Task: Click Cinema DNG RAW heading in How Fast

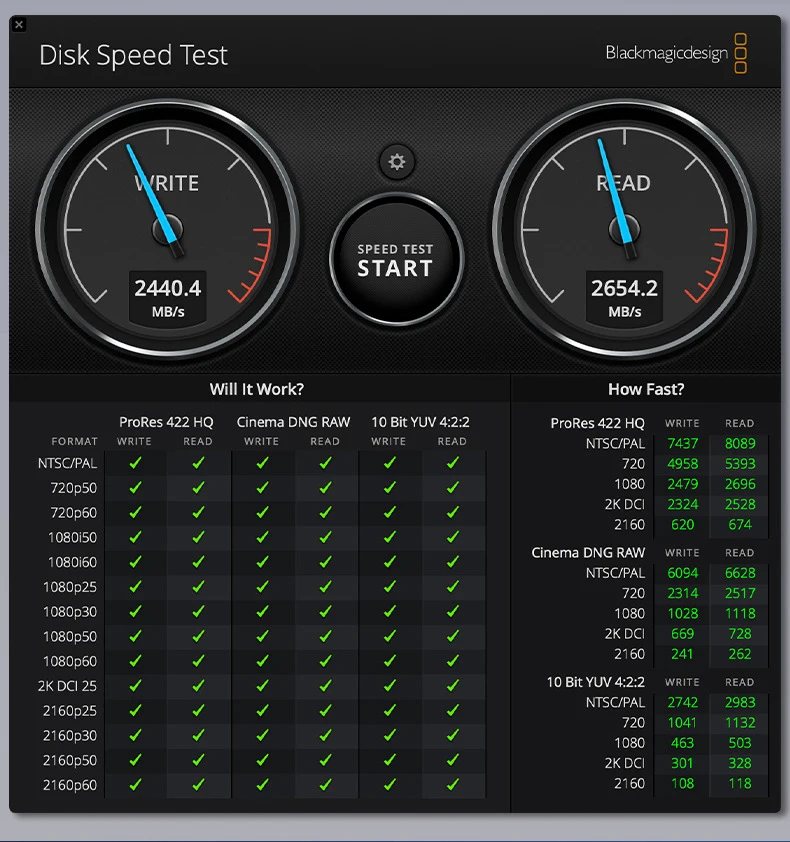Action: pyautogui.click(x=588, y=553)
